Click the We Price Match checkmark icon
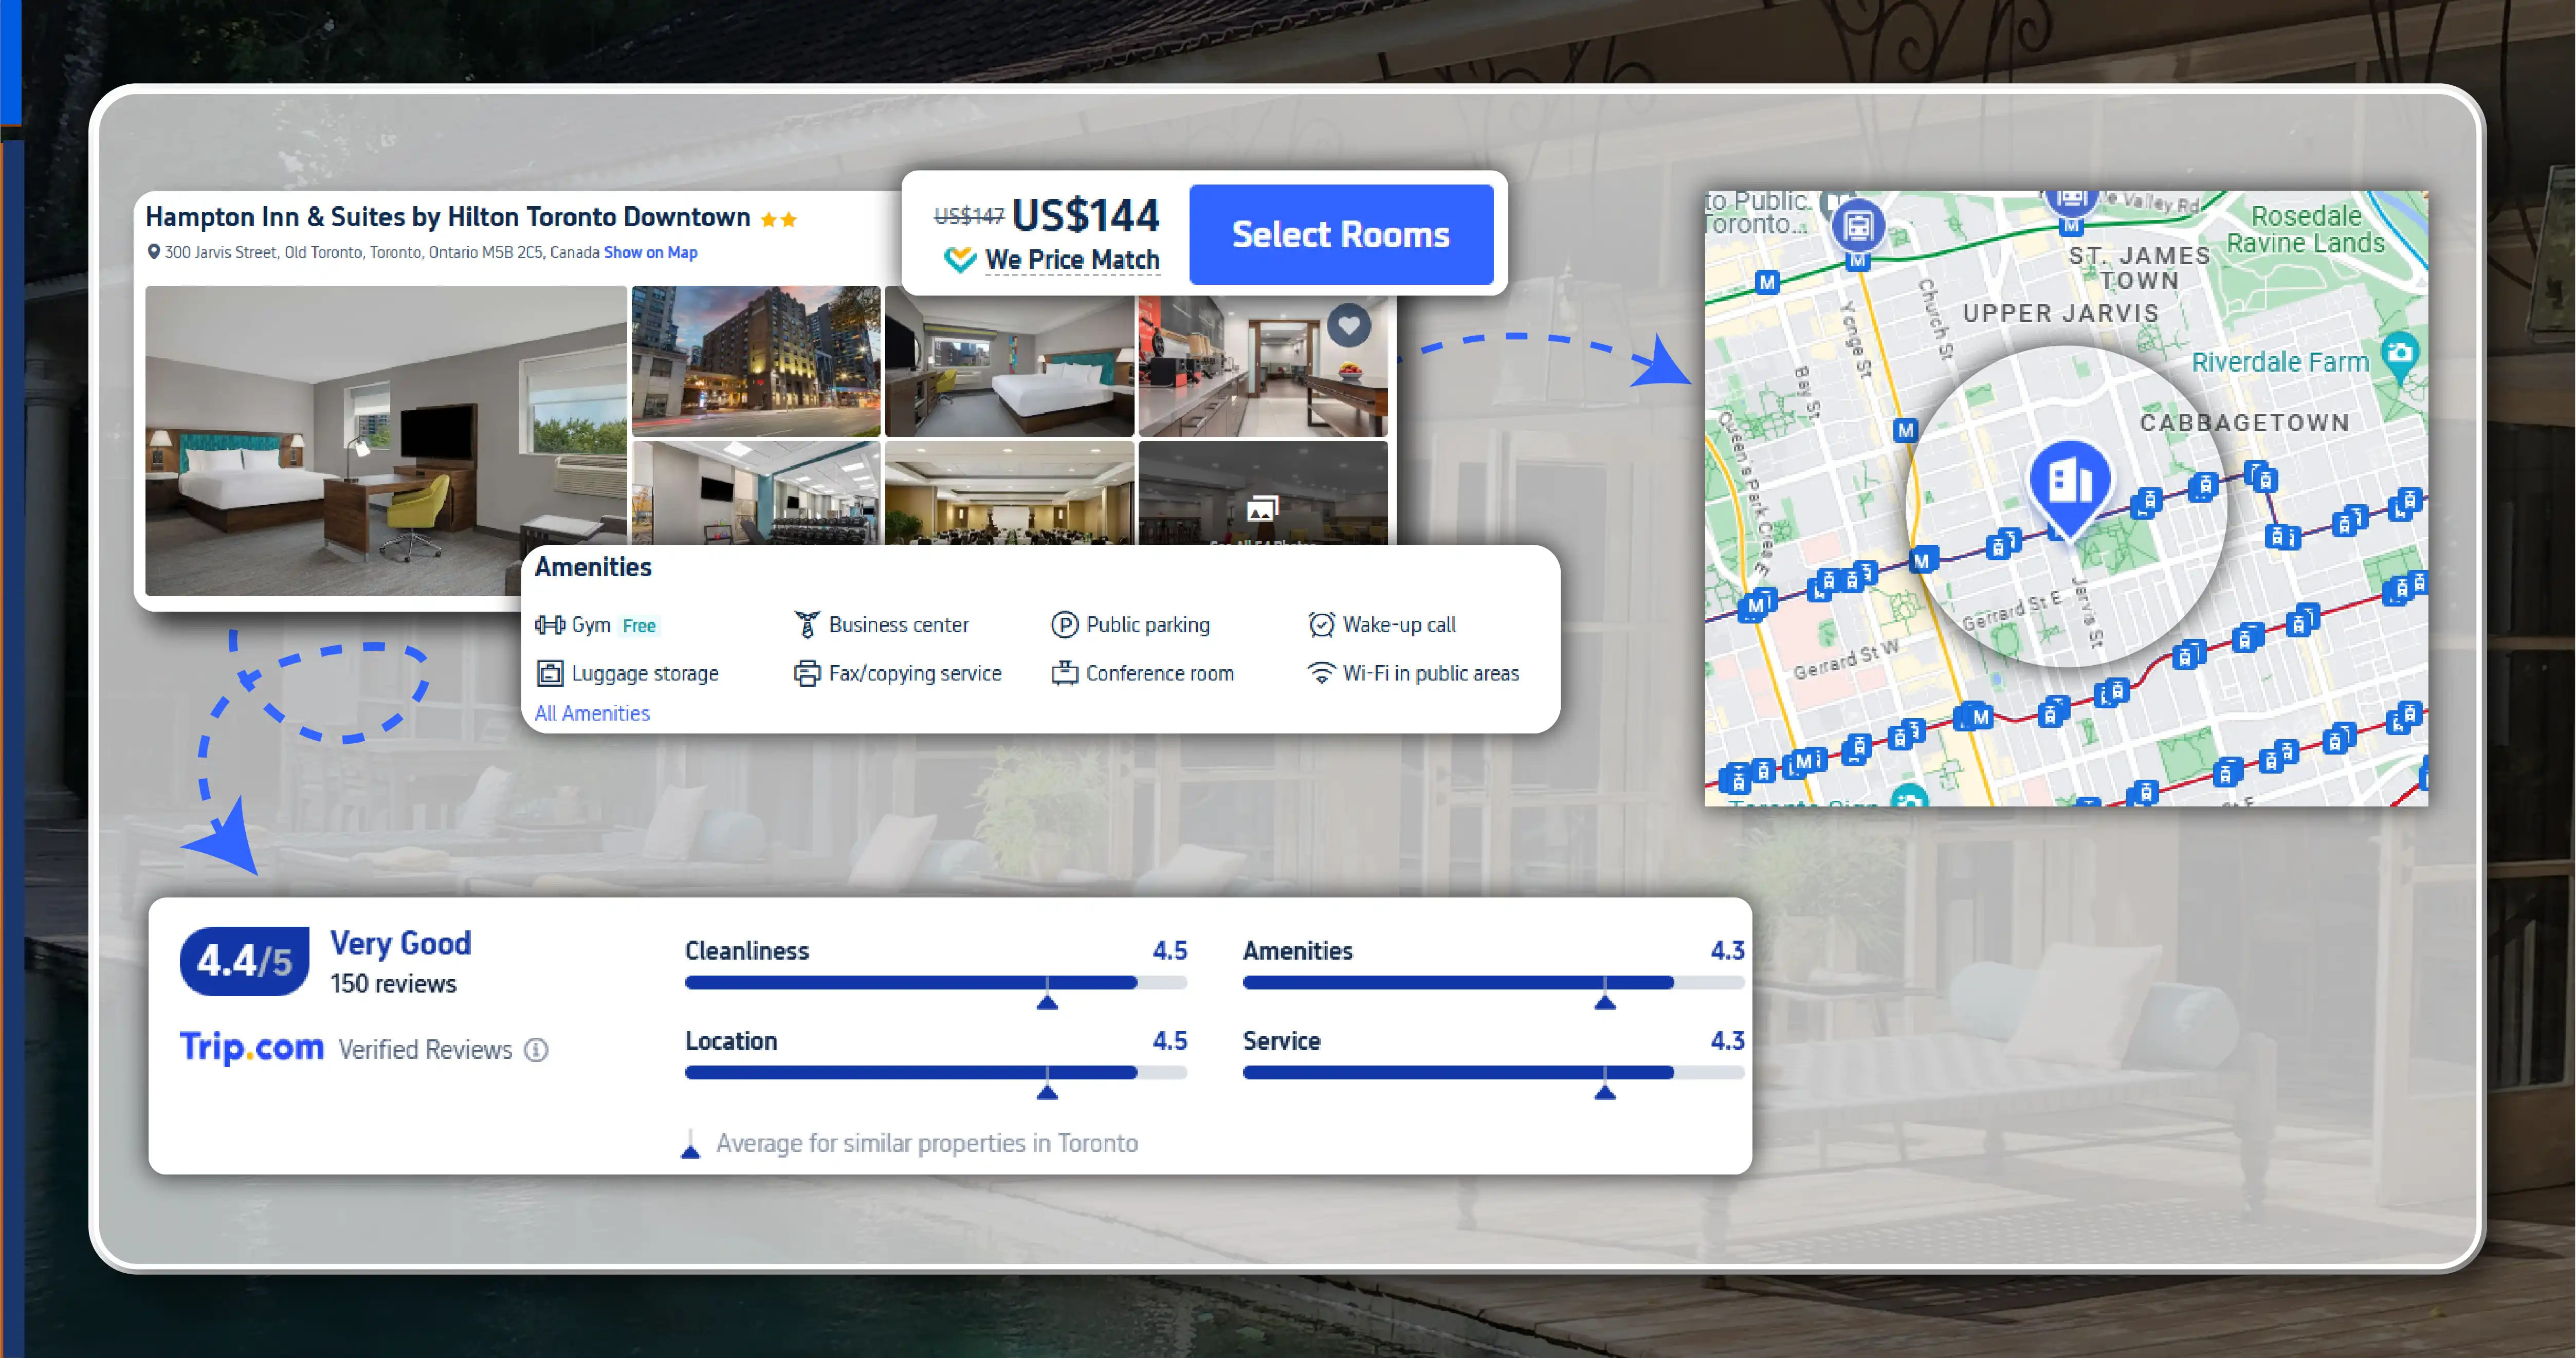The image size is (2576, 1358). coord(960,259)
